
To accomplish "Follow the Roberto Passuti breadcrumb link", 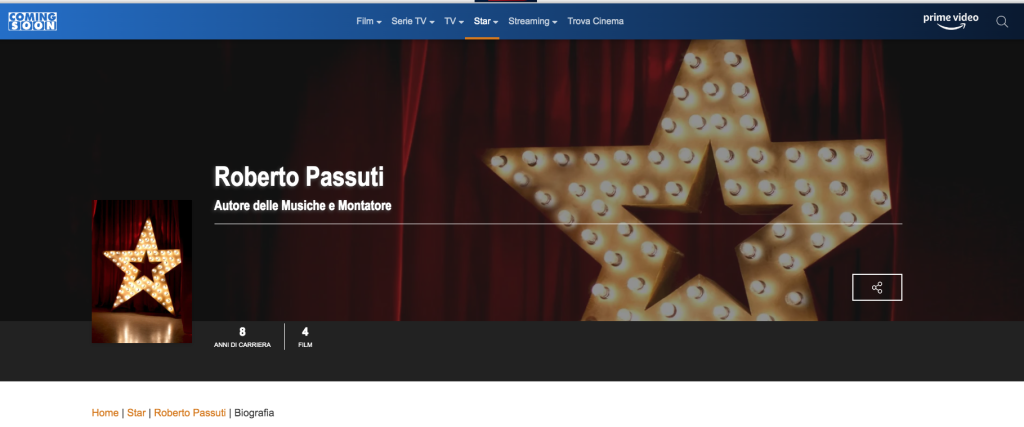I will click(x=189, y=413).
